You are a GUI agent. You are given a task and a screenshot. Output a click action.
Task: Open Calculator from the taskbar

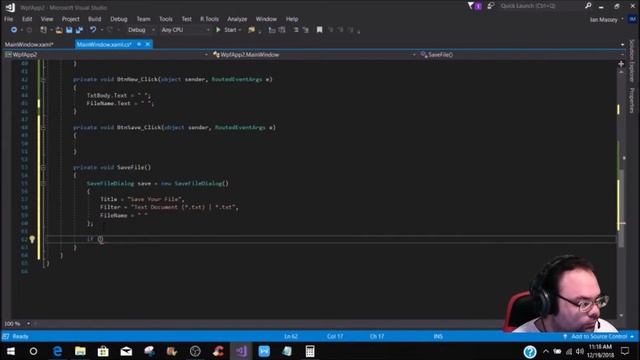point(310,351)
